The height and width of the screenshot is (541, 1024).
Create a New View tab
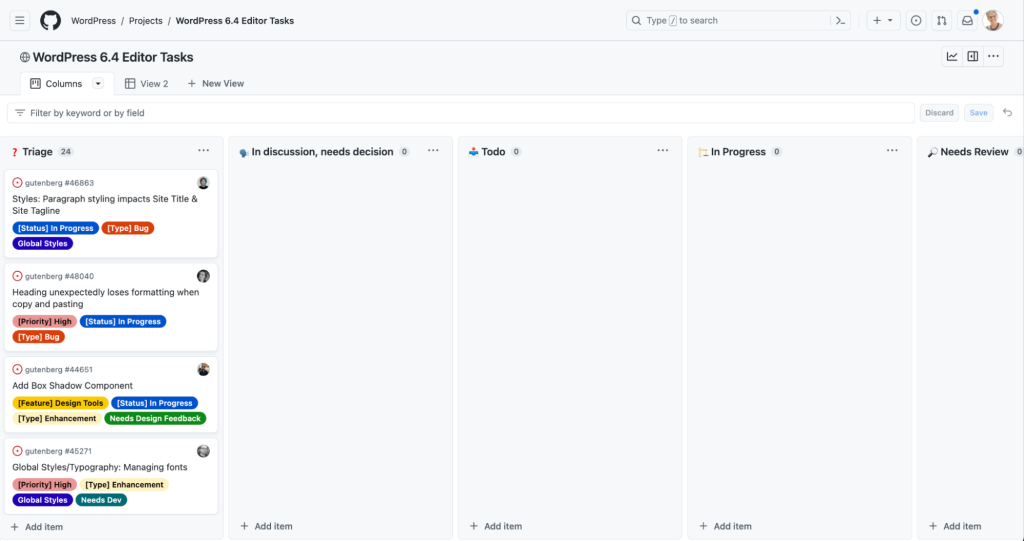(216, 84)
